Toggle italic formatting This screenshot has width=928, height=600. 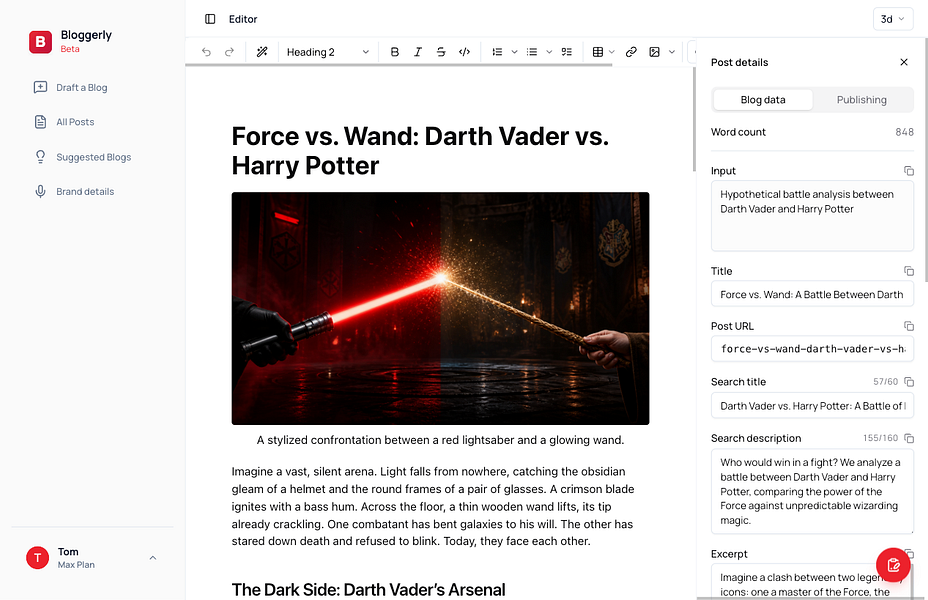(x=418, y=52)
